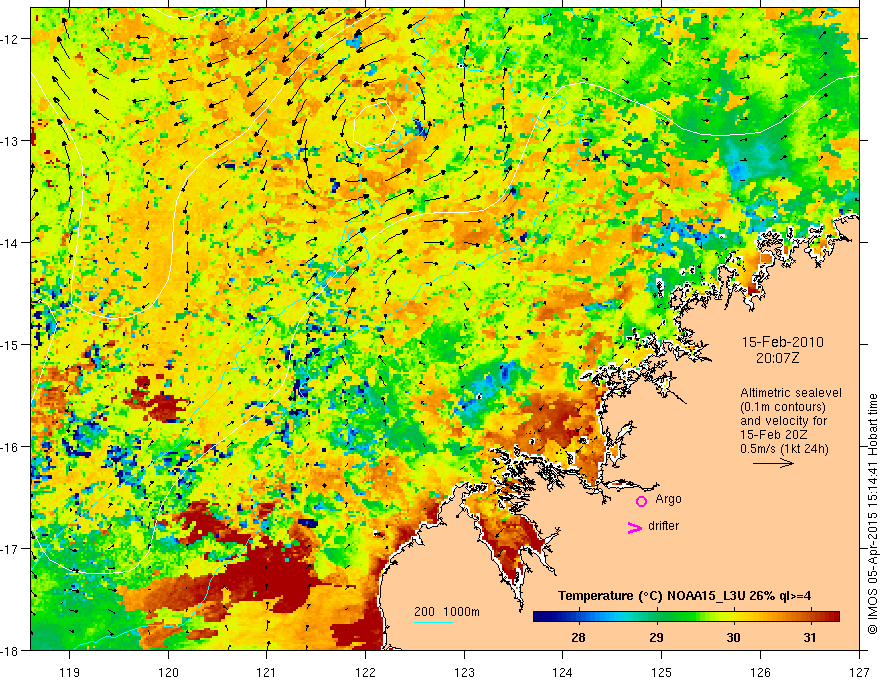The height and width of the screenshot is (680, 880).
Task: Click the magenta Argo circle legend marker
Action: 641,501
